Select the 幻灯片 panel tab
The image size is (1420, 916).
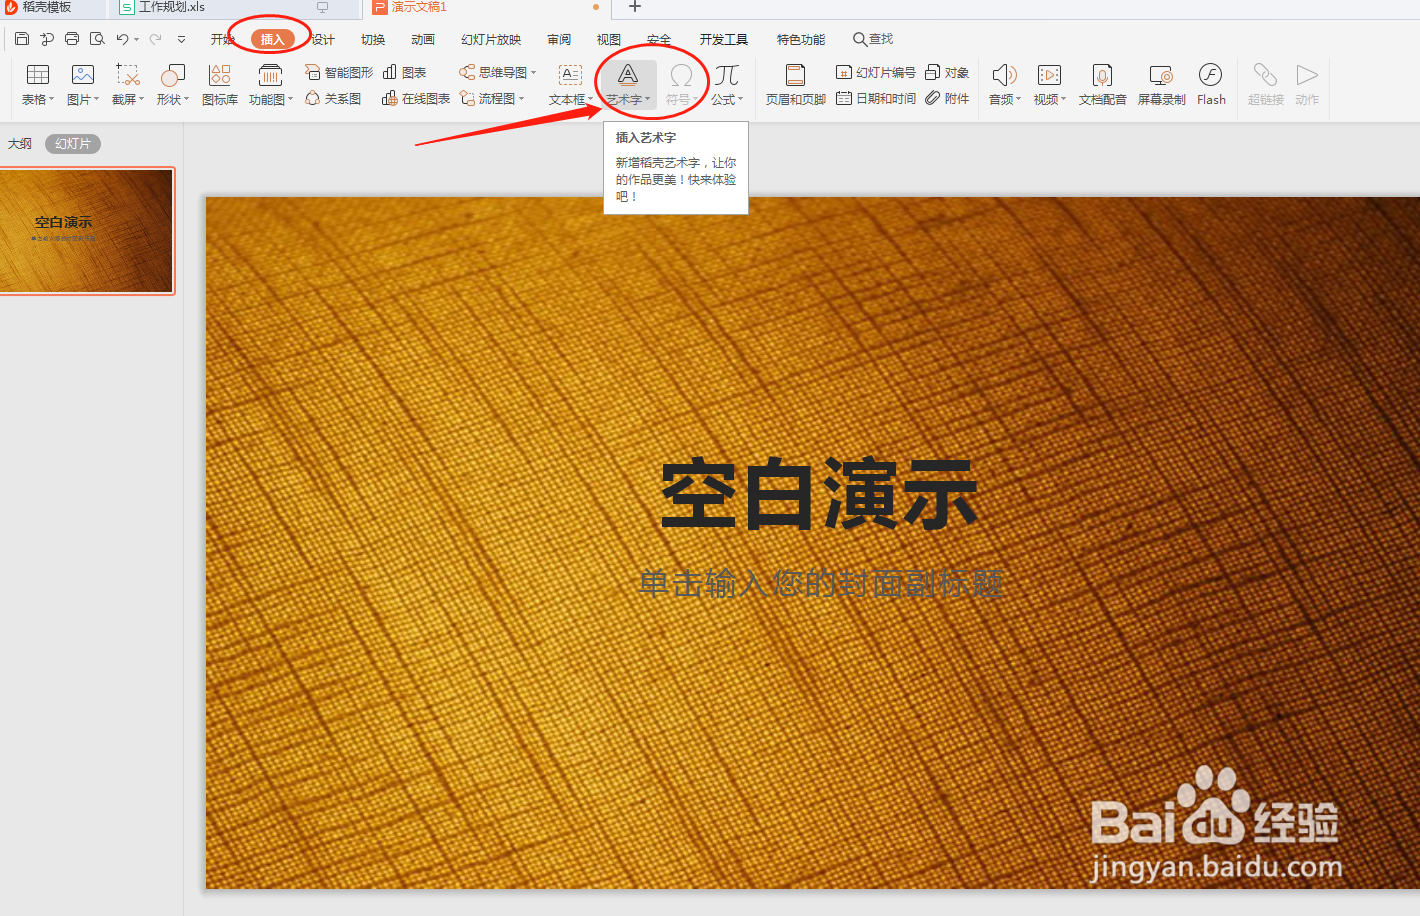point(72,143)
